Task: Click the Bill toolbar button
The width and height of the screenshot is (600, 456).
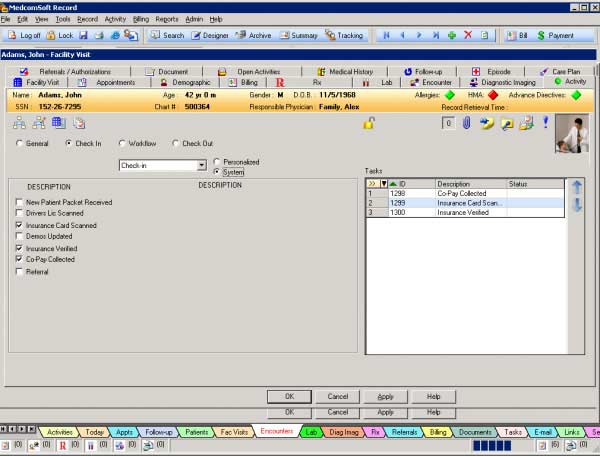Action: tap(517, 36)
